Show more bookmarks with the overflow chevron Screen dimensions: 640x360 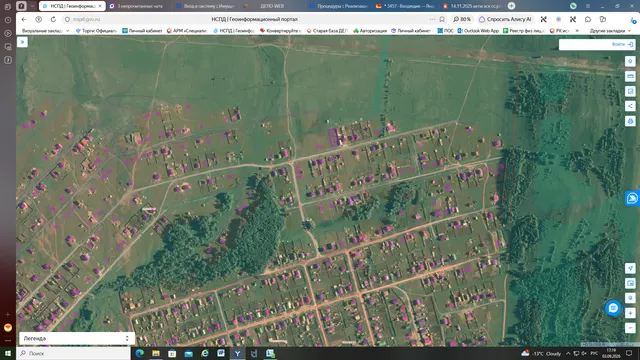click(x=577, y=31)
